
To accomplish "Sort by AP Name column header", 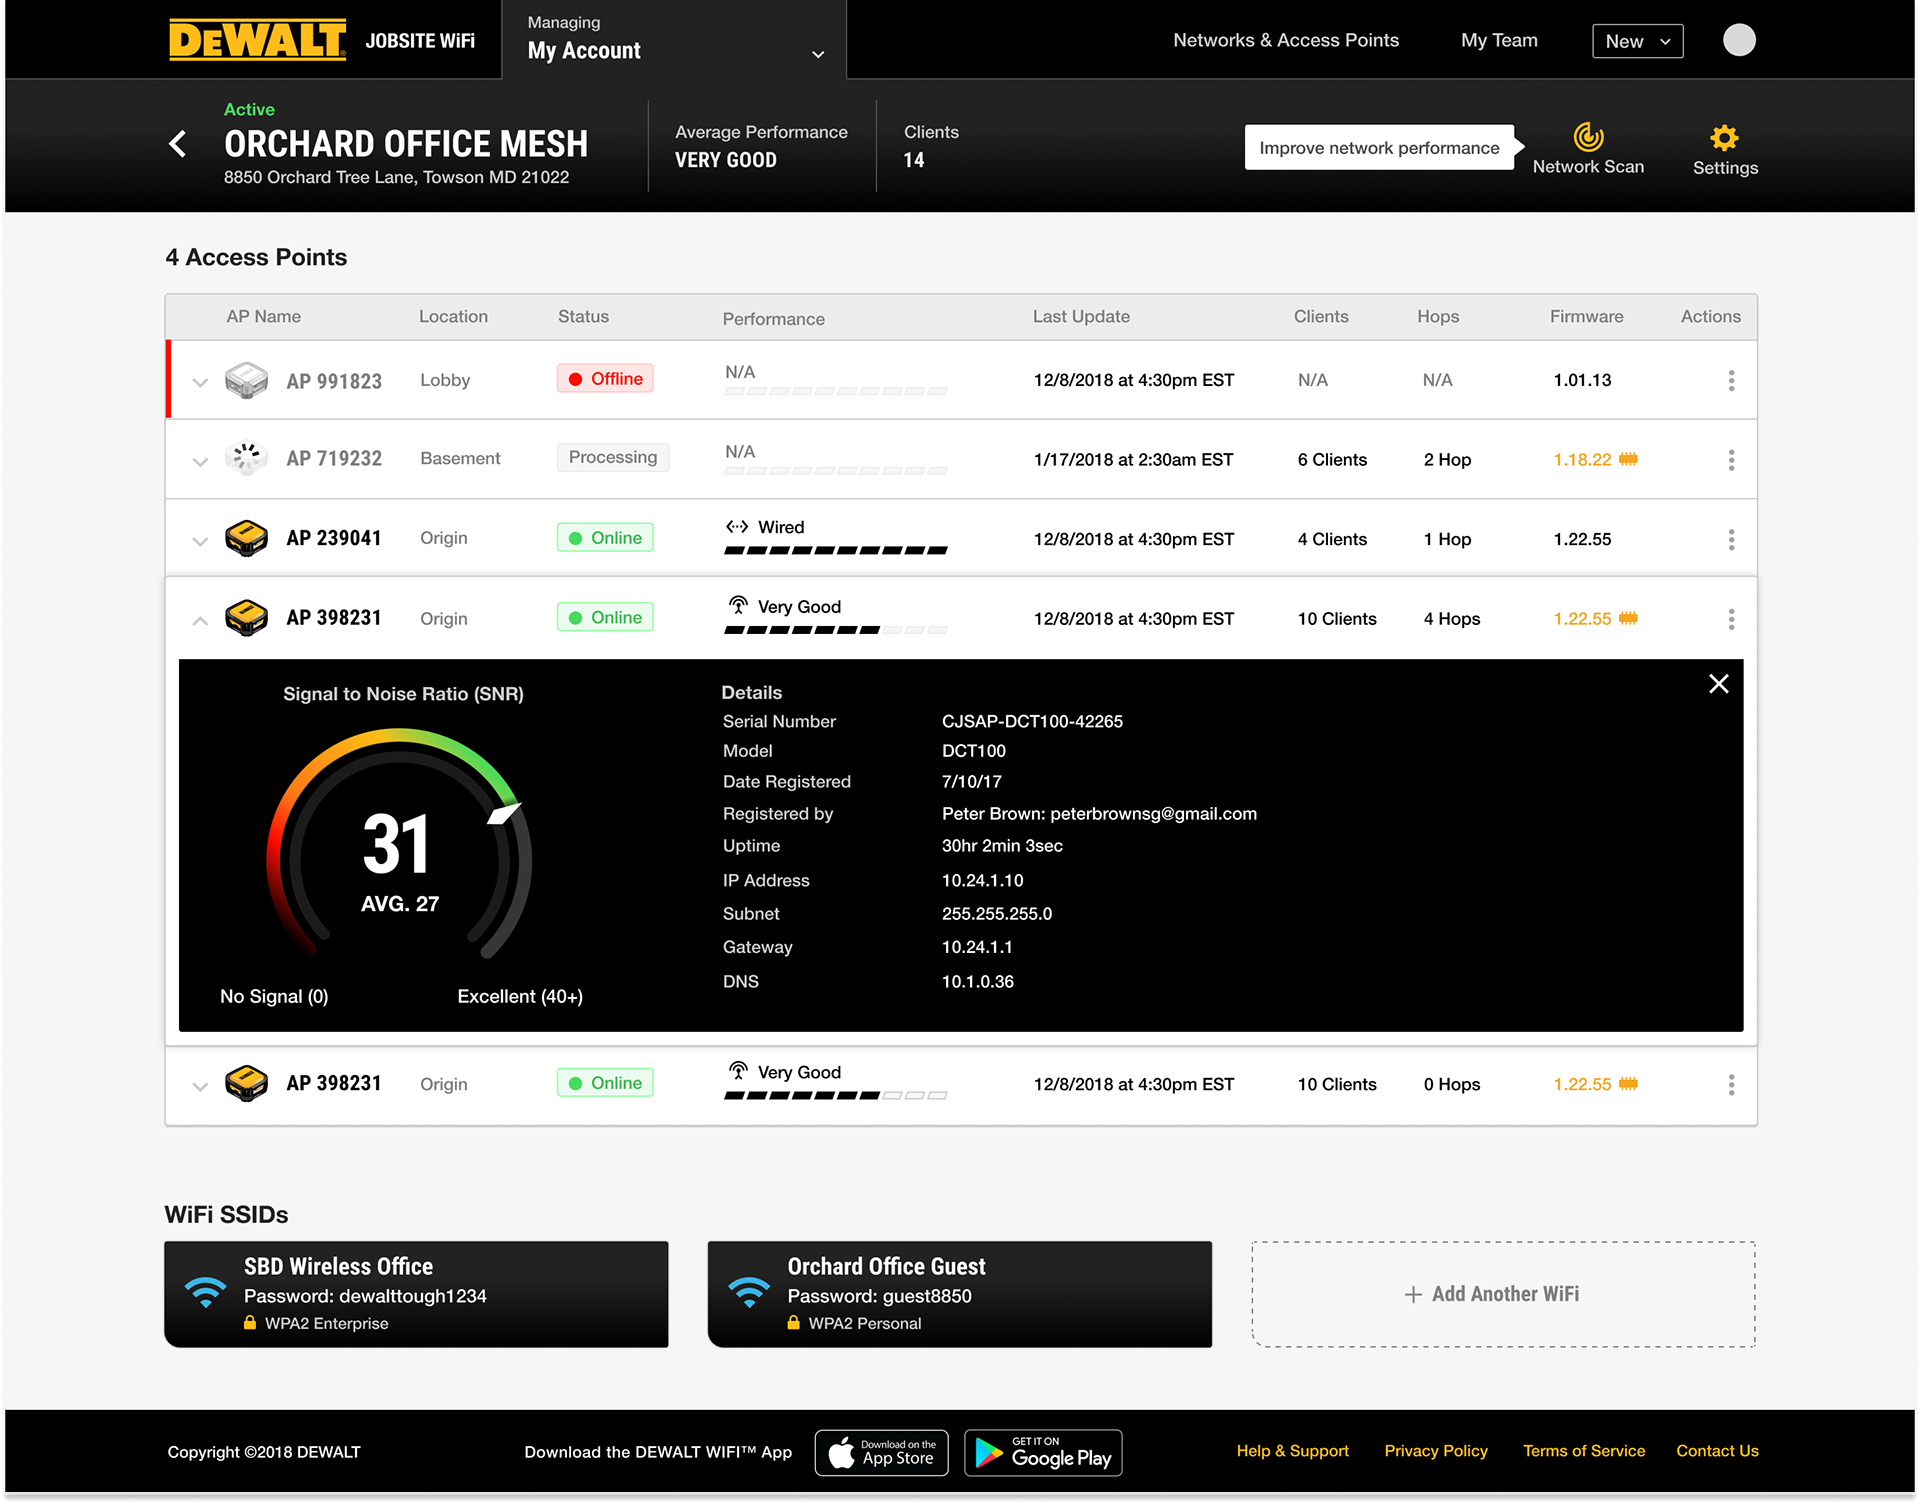I will pyautogui.click(x=263, y=316).
